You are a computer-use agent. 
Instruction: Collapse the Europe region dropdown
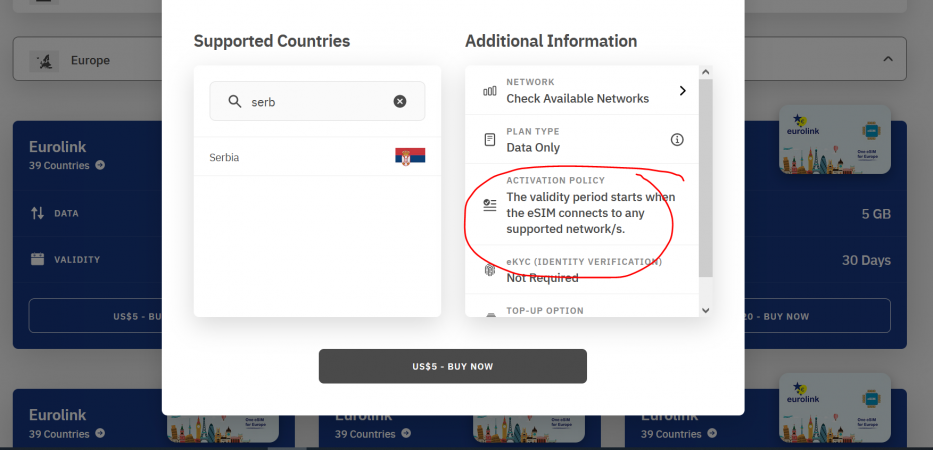(x=888, y=59)
